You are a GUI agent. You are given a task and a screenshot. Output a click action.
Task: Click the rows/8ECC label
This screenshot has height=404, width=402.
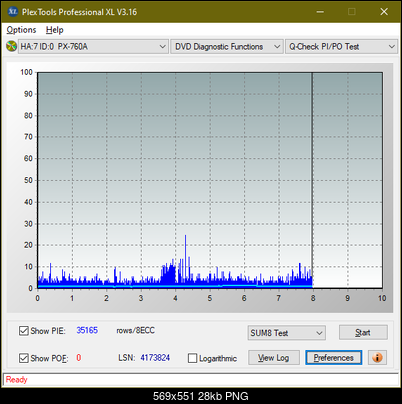[135, 330]
